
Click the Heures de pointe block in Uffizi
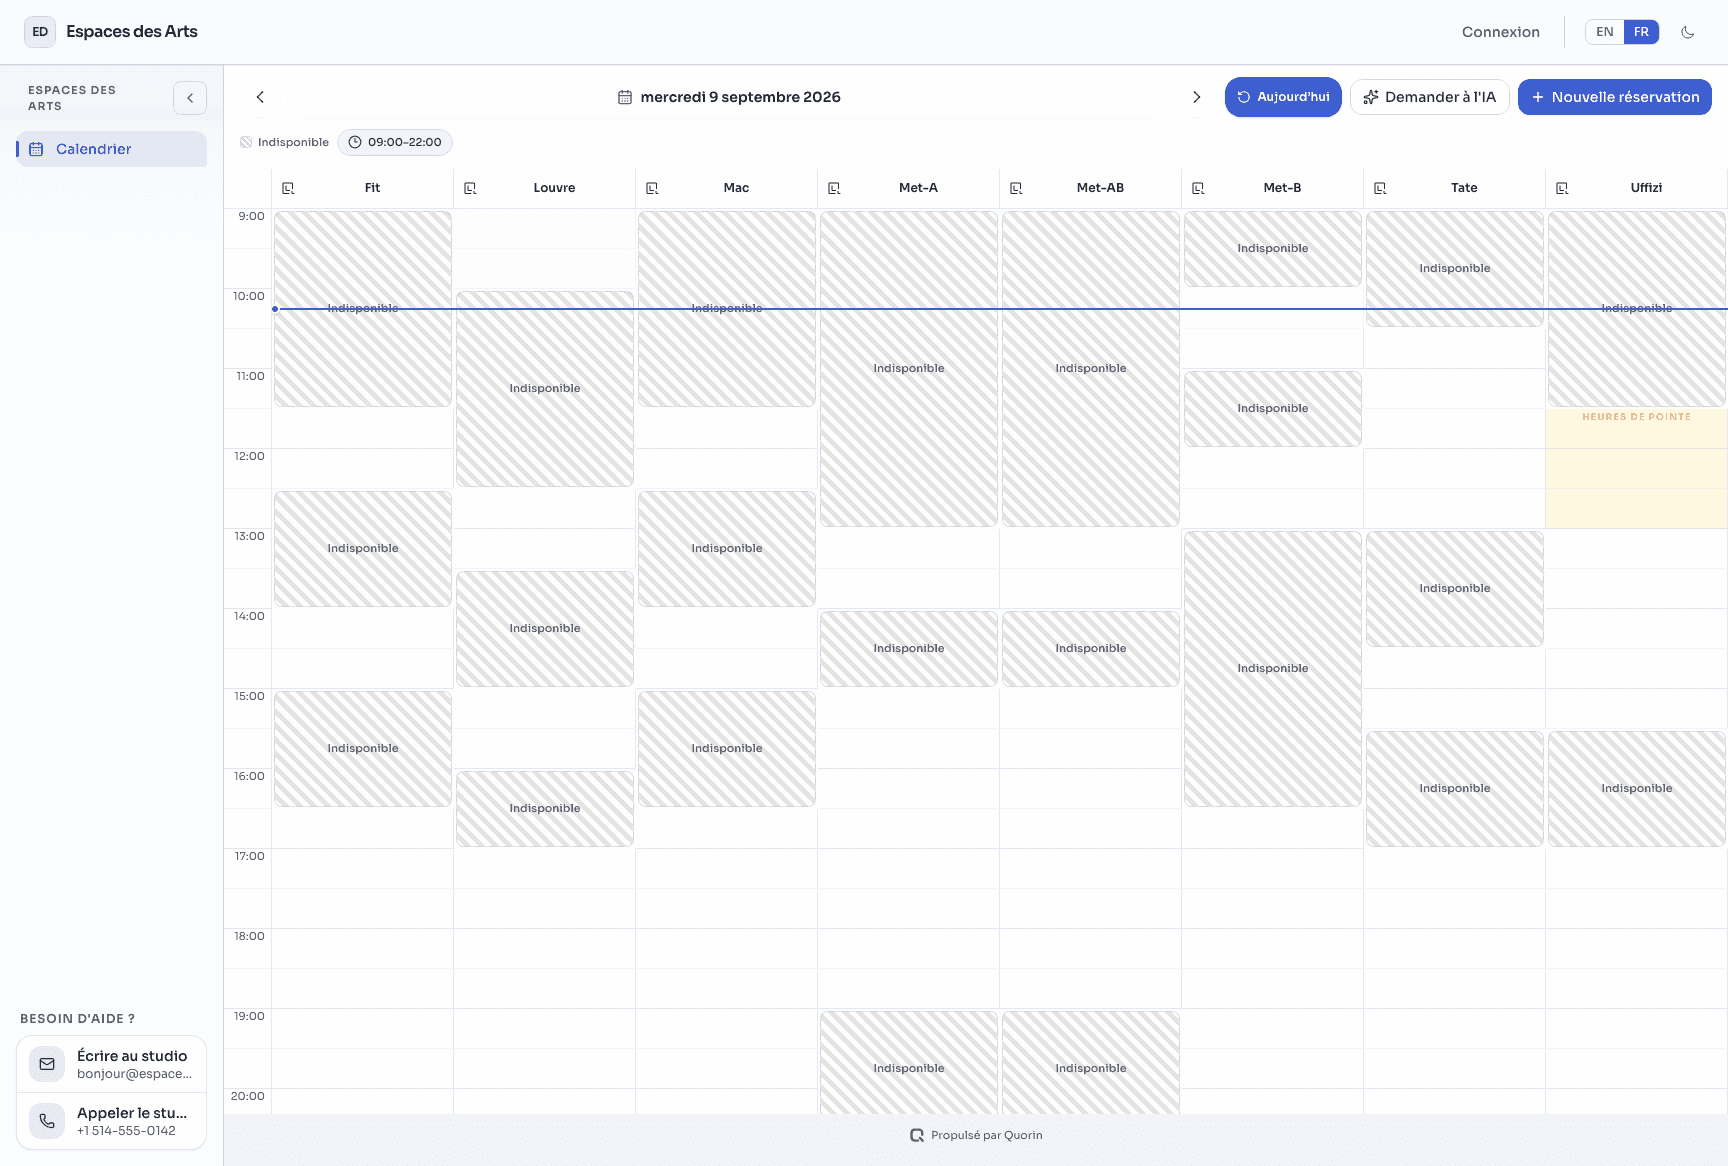tap(1636, 468)
